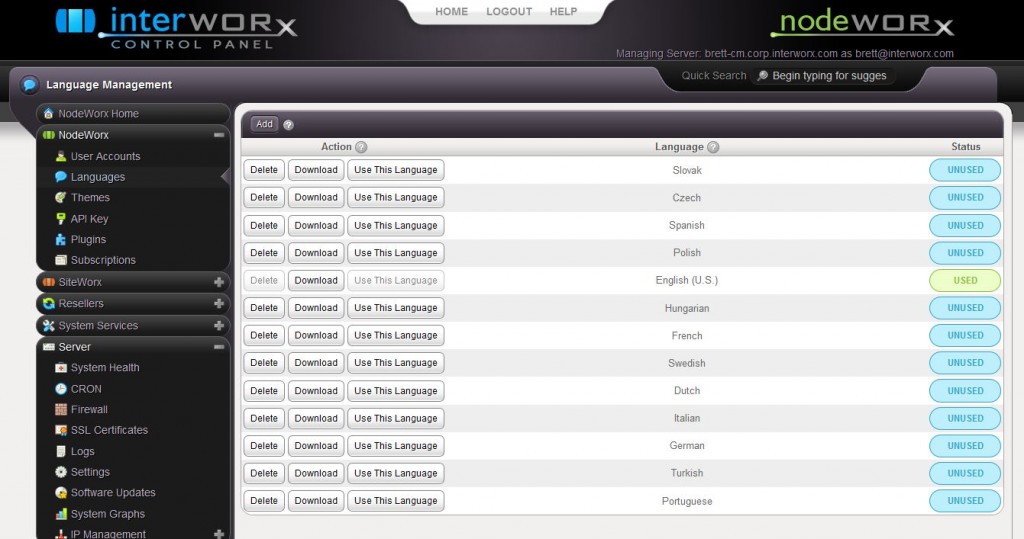
Task: Open Software Updates in the sidebar
Action: [113, 493]
